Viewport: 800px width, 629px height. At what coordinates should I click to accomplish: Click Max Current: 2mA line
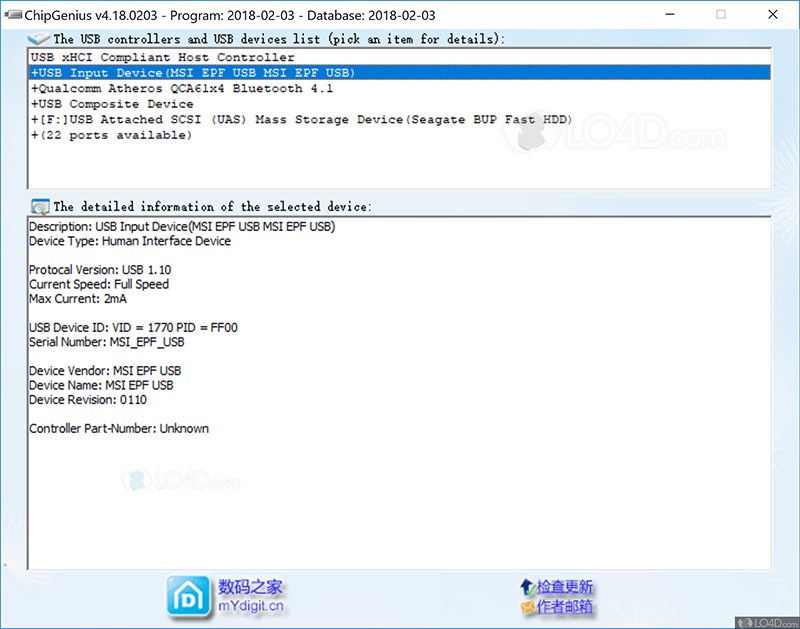pyautogui.click(x=78, y=298)
